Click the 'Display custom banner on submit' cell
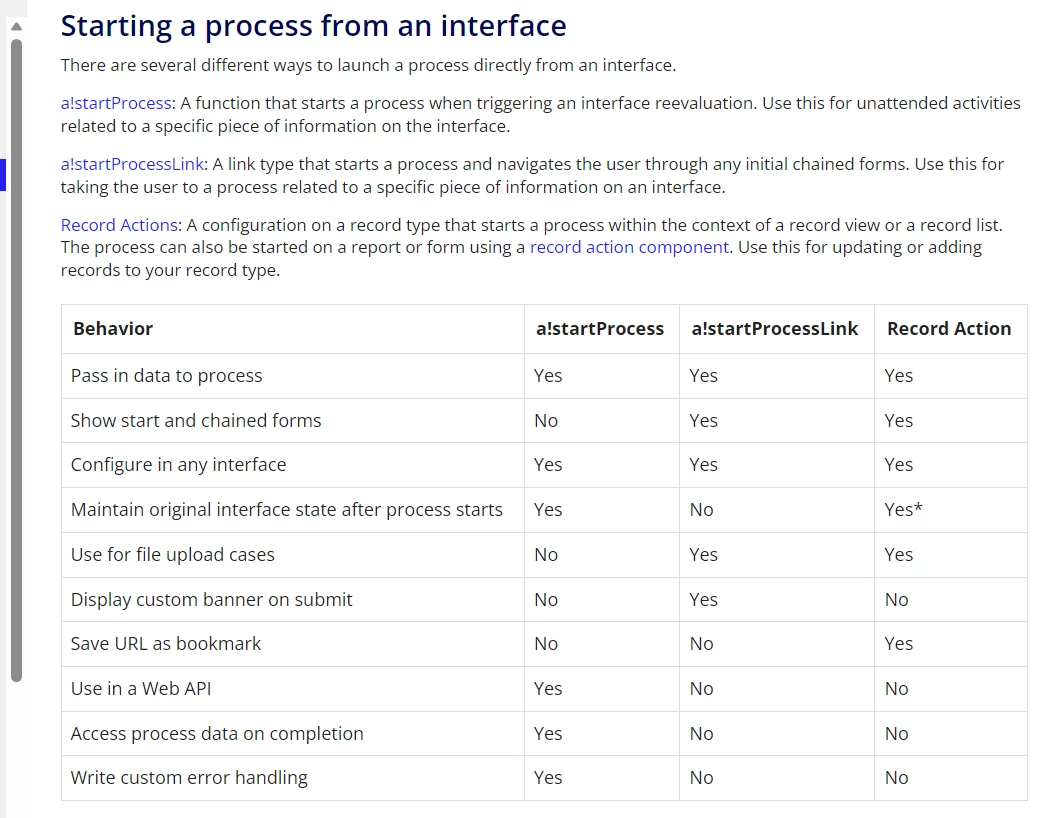The width and height of the screenshot is (1061, 818). click(x=293, y=599)
